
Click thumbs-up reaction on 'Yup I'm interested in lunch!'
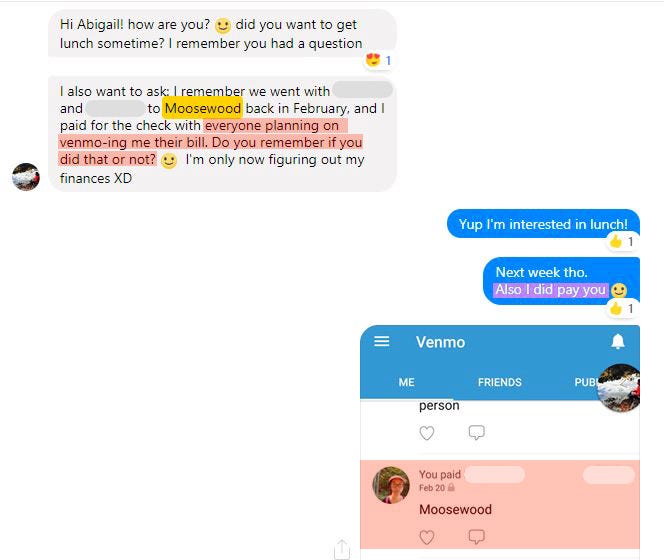[x=622, y=241]
